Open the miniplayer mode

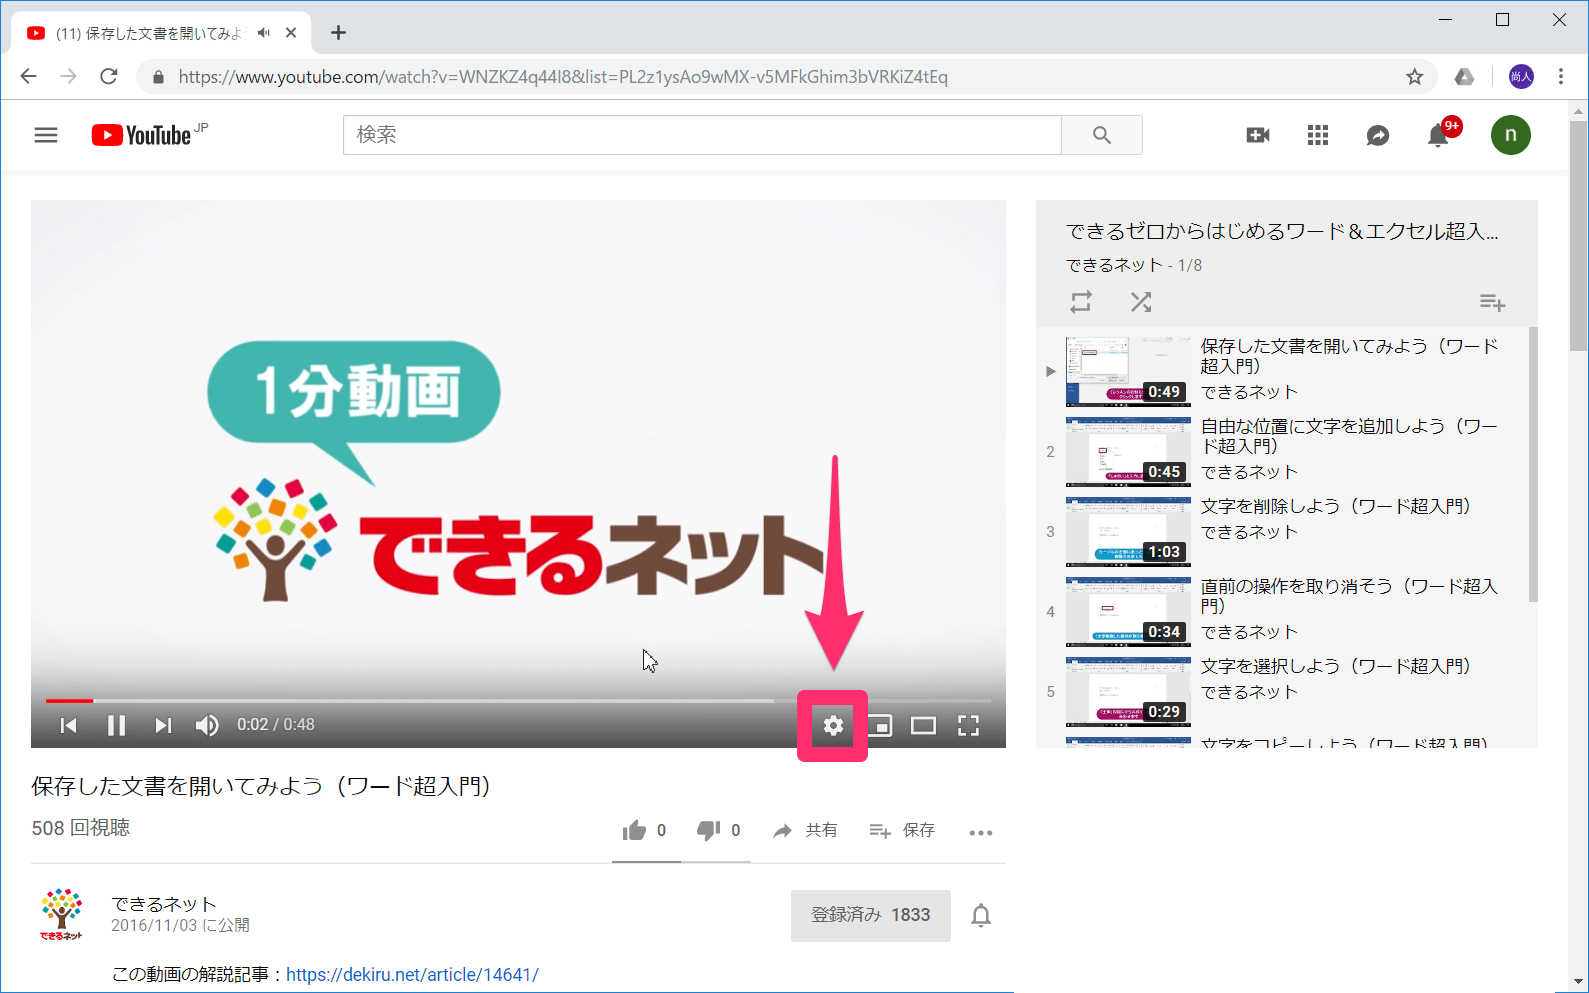click(880, 726)
